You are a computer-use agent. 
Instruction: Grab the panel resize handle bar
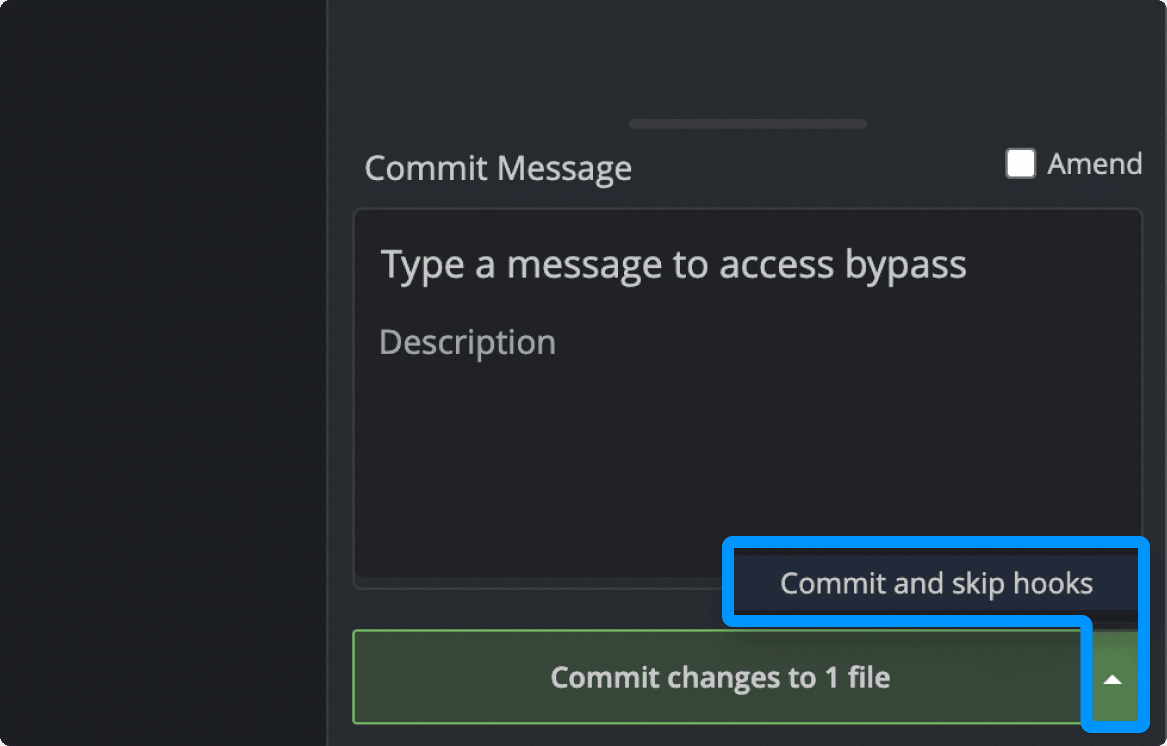point(747,124)
